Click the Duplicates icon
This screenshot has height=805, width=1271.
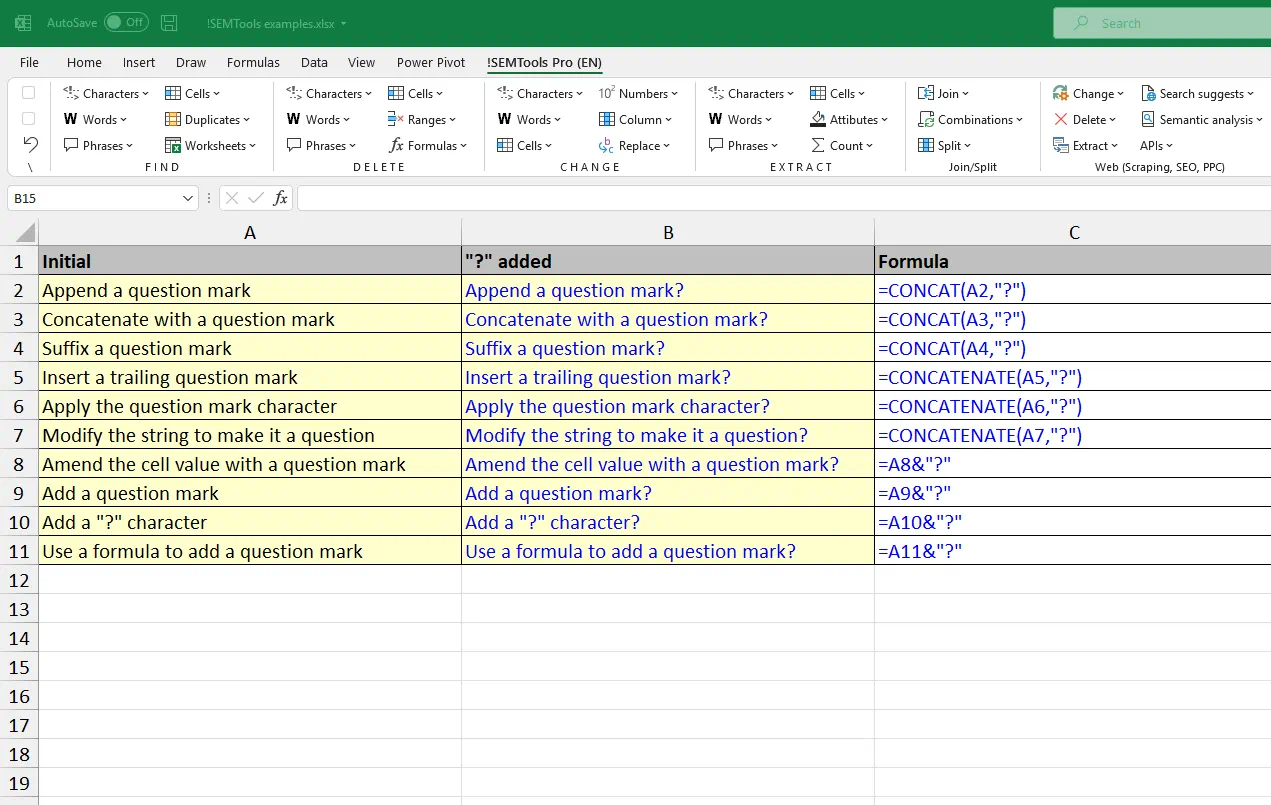coord(173,119)
